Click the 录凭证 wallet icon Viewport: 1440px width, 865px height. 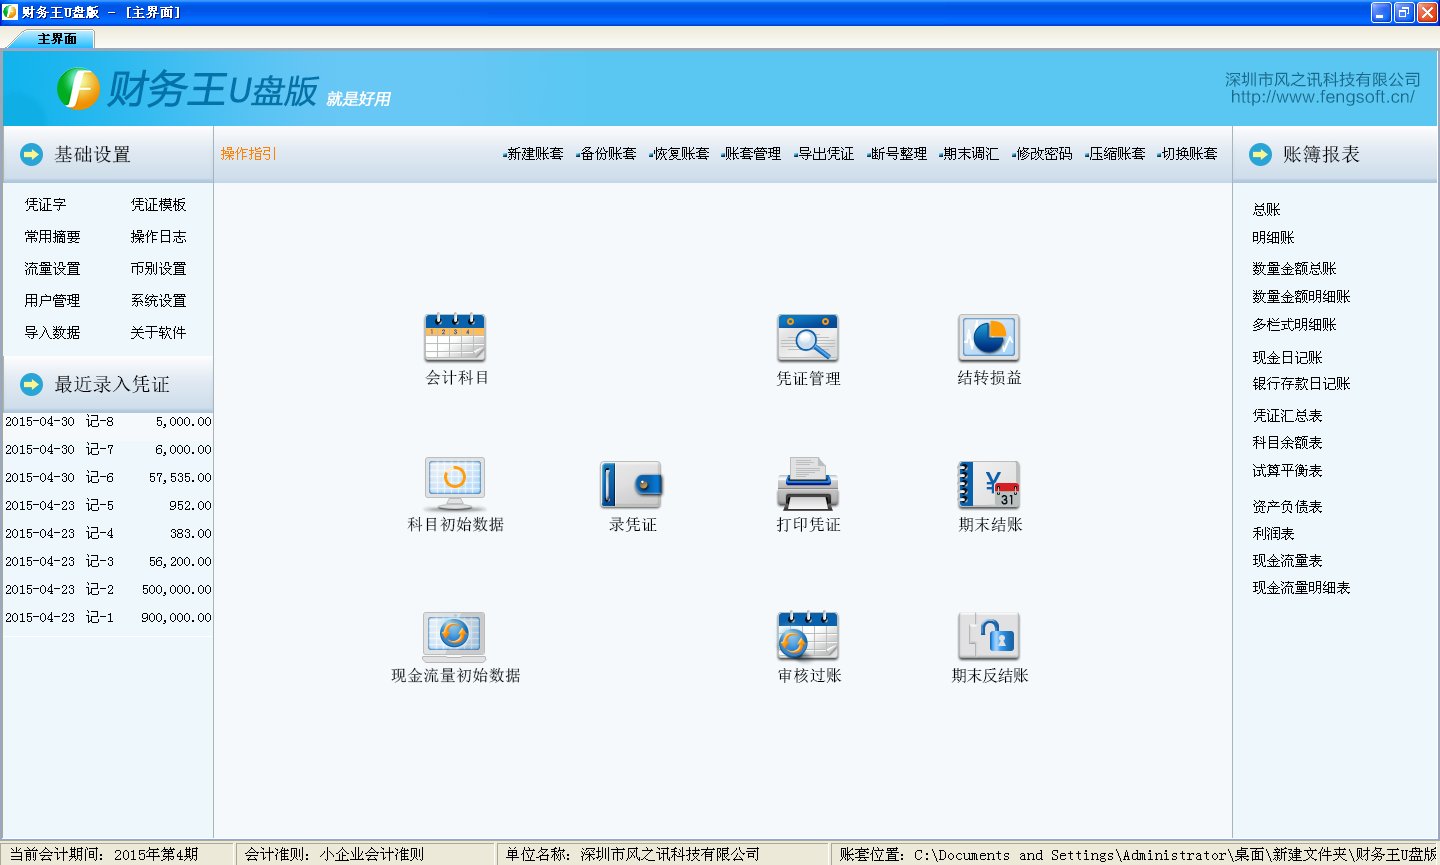coord(632,485)
